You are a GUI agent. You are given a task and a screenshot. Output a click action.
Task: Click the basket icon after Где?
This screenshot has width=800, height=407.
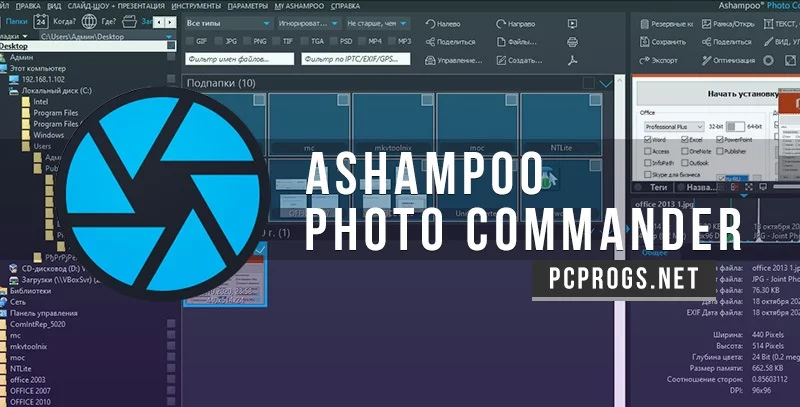point(130,22)
